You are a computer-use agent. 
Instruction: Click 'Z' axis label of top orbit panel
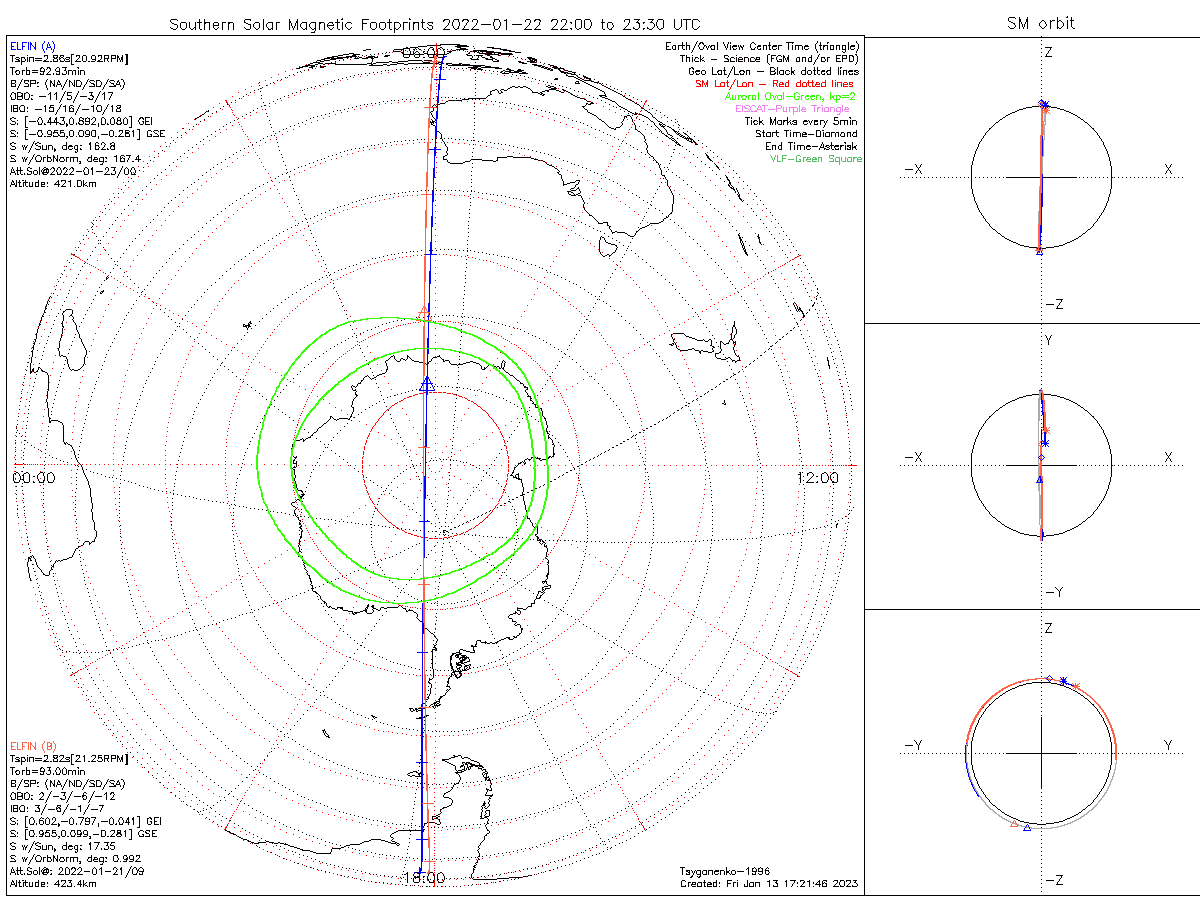1048,51
